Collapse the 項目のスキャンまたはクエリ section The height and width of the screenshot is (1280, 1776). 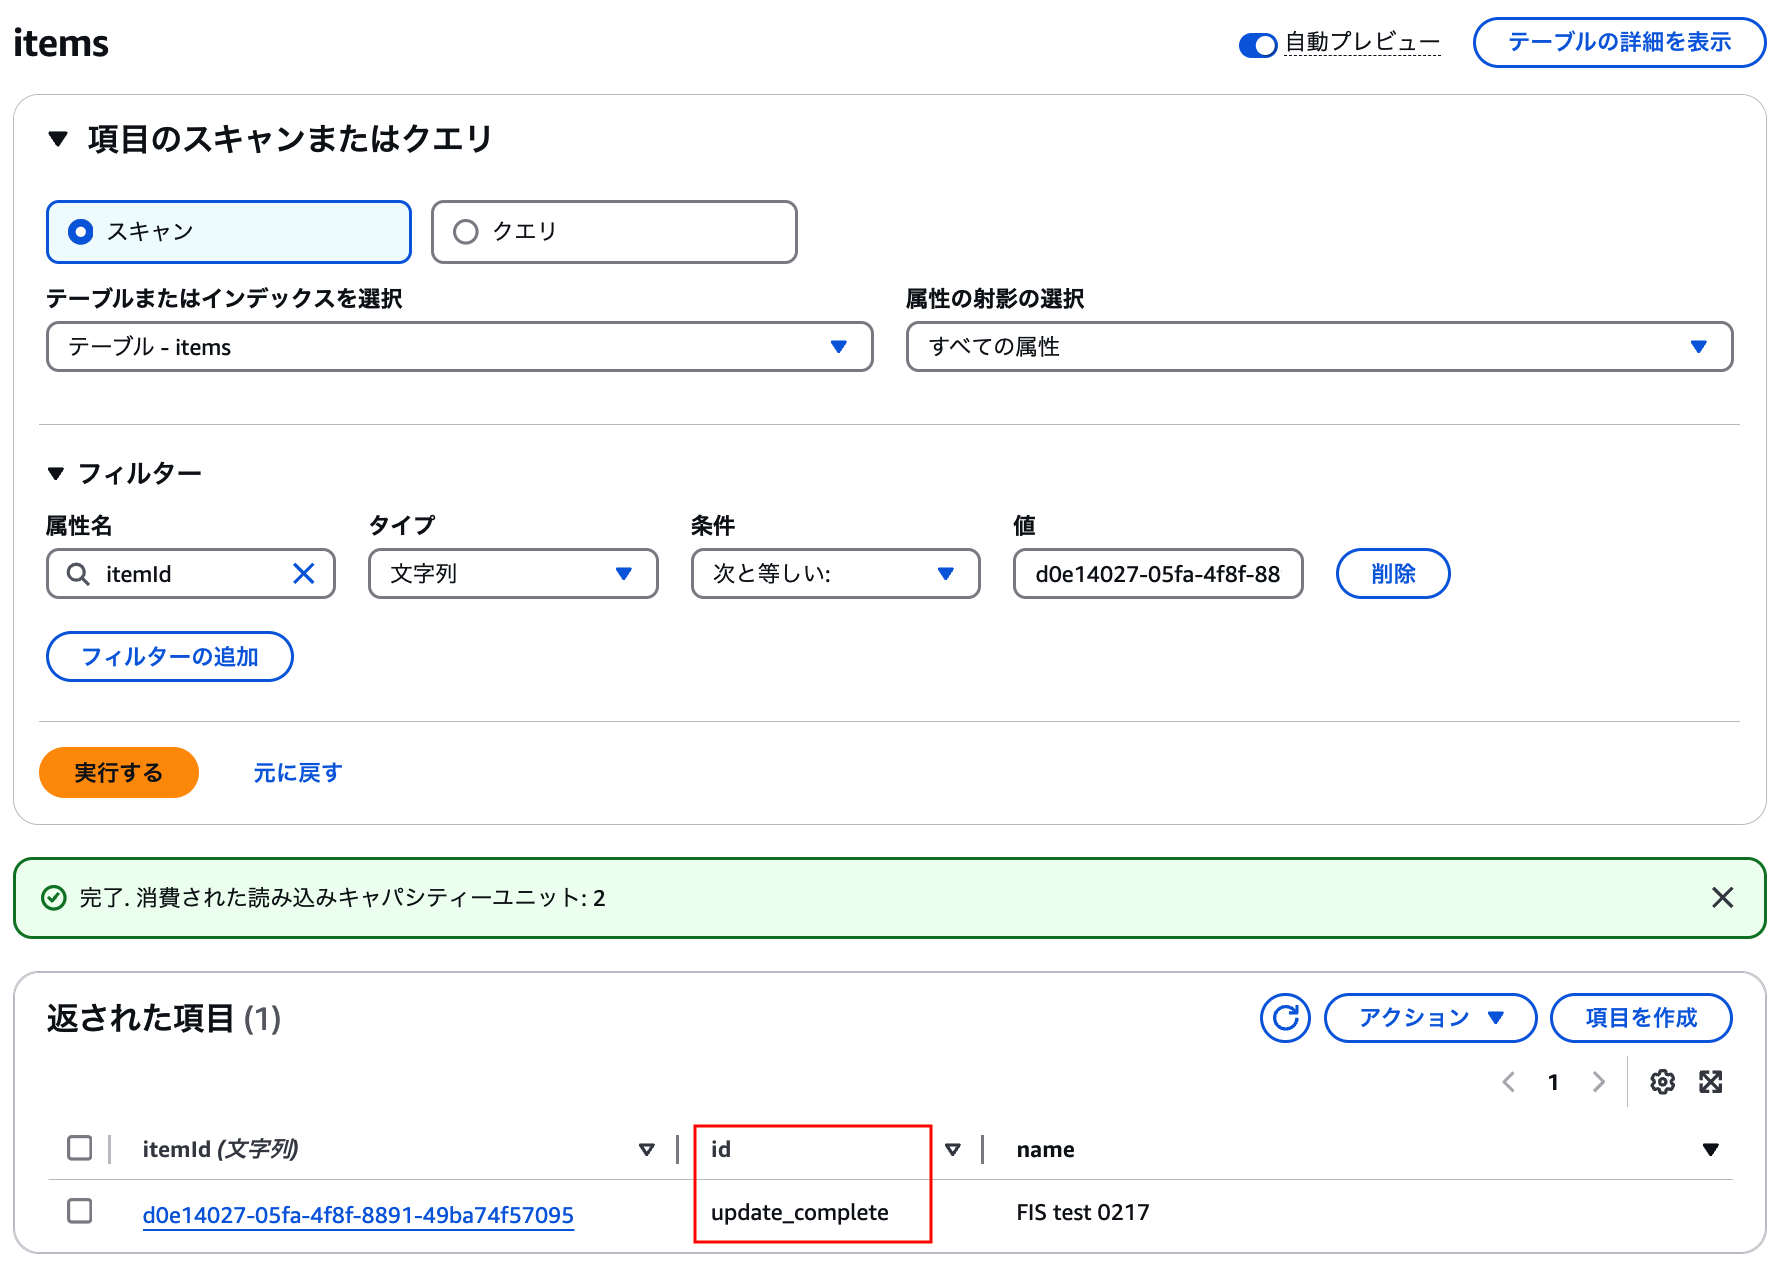pyautogui.click(x=58, y=139)
